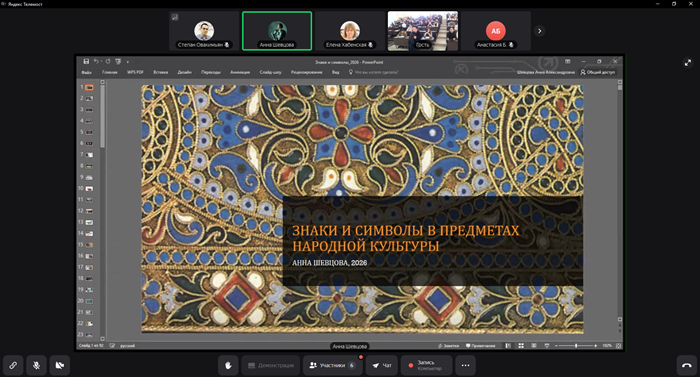Raise hand in the meeting

(x=228, y=365)
